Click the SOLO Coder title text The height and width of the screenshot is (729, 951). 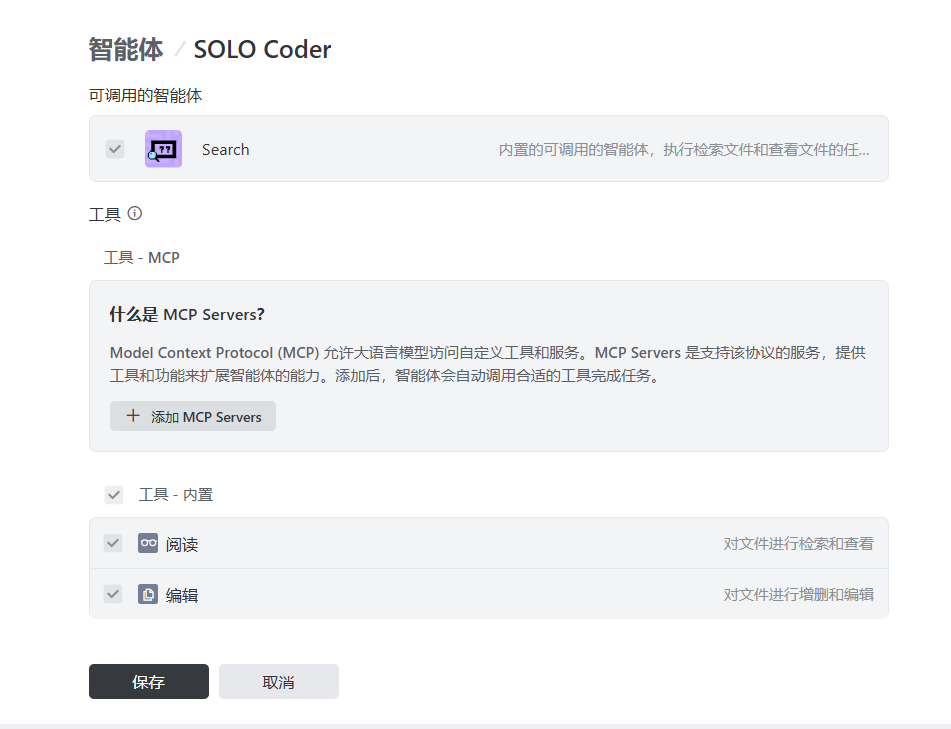[263, 50]
